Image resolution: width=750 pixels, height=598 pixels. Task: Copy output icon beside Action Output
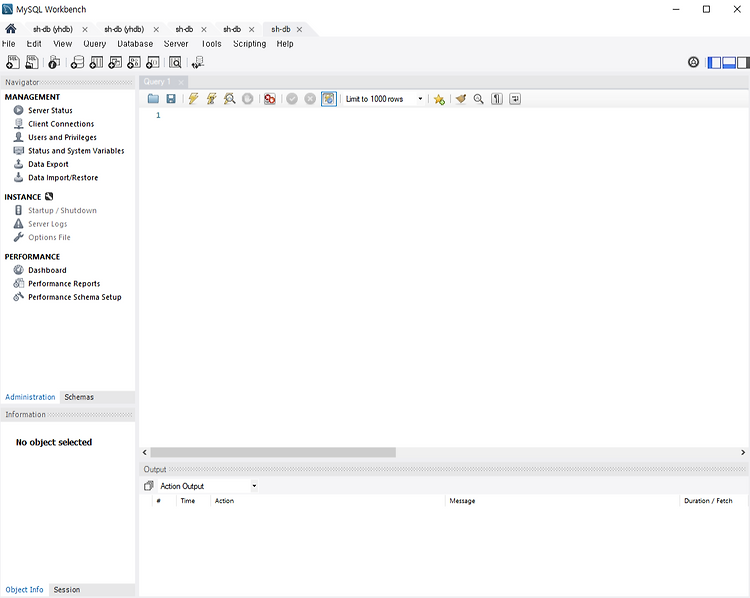(x=149, y=486)
